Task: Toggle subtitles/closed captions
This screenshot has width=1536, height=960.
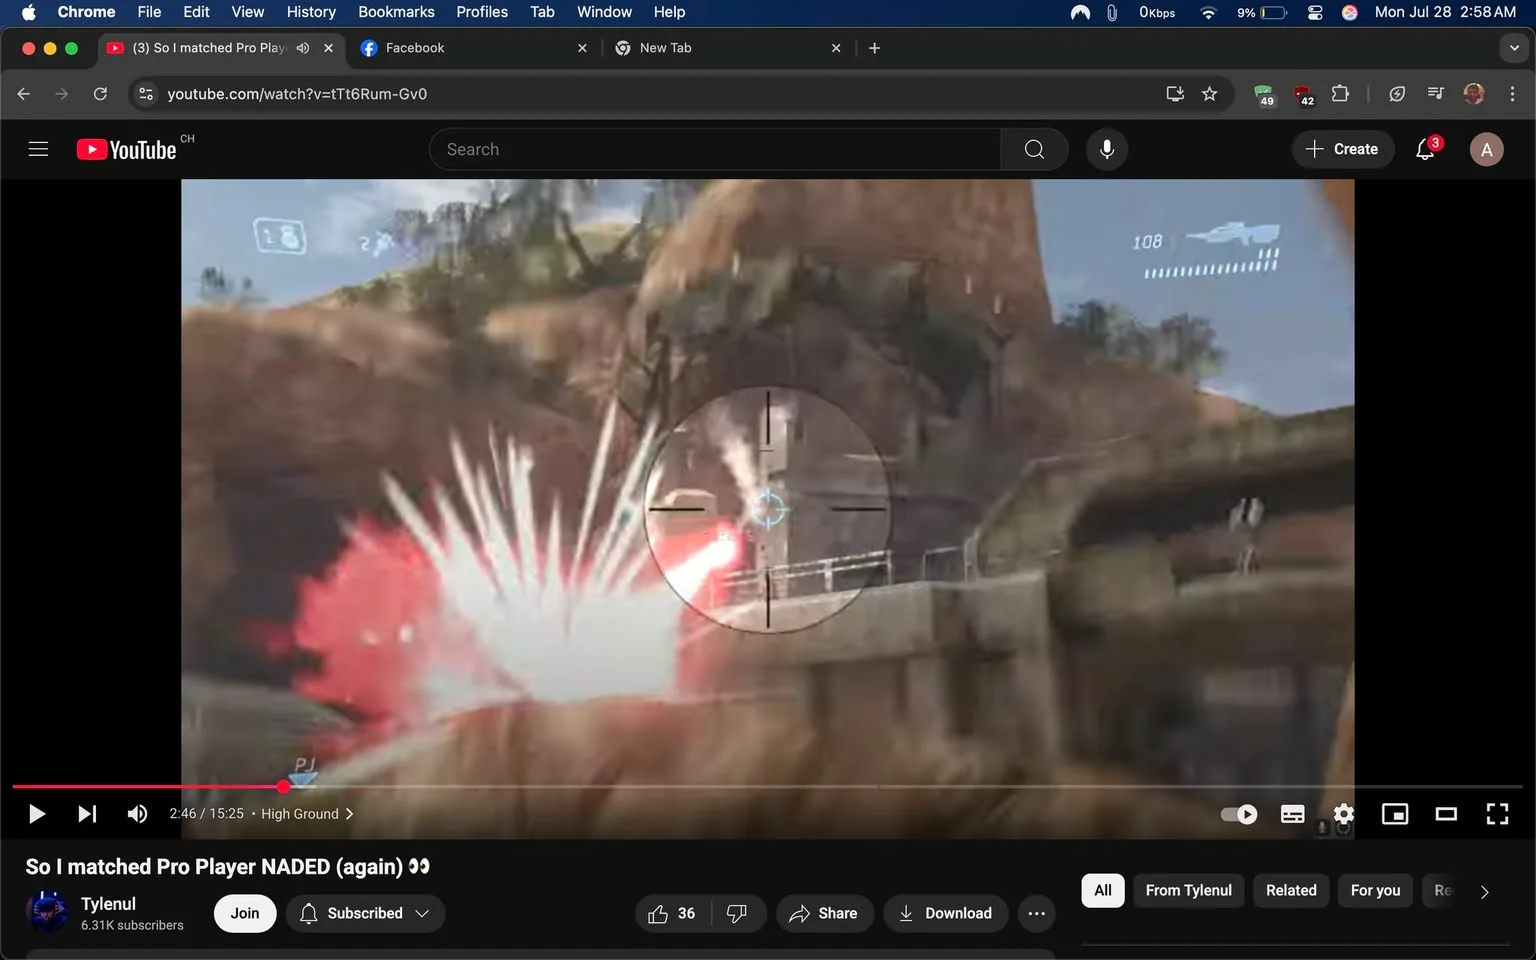Action: pos(1292,814)
